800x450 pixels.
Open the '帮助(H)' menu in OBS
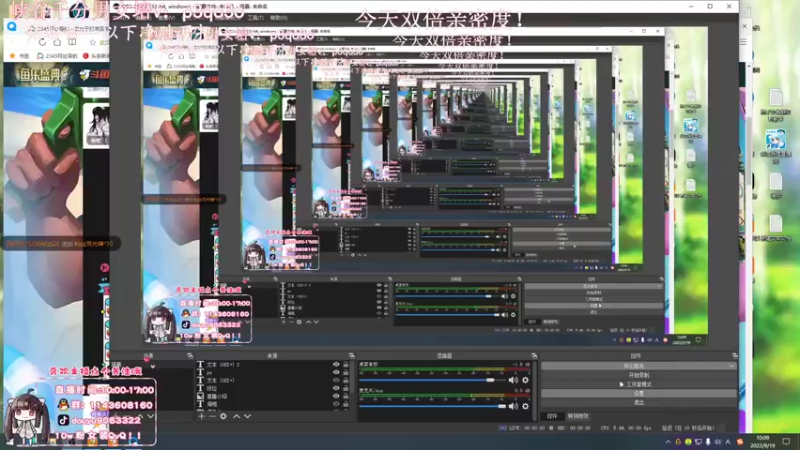click(x=279, y=17)
